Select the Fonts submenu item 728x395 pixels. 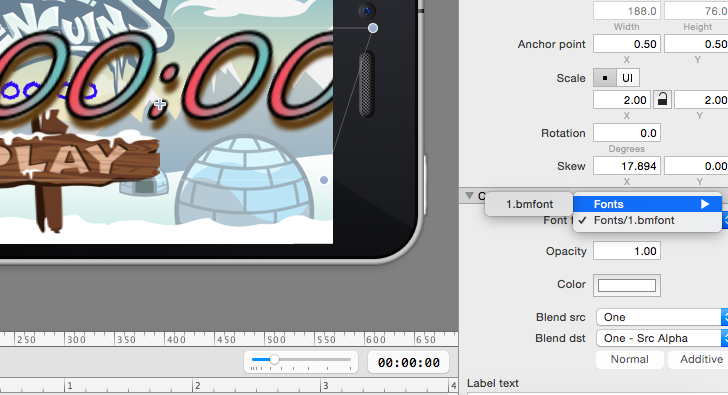647,204
